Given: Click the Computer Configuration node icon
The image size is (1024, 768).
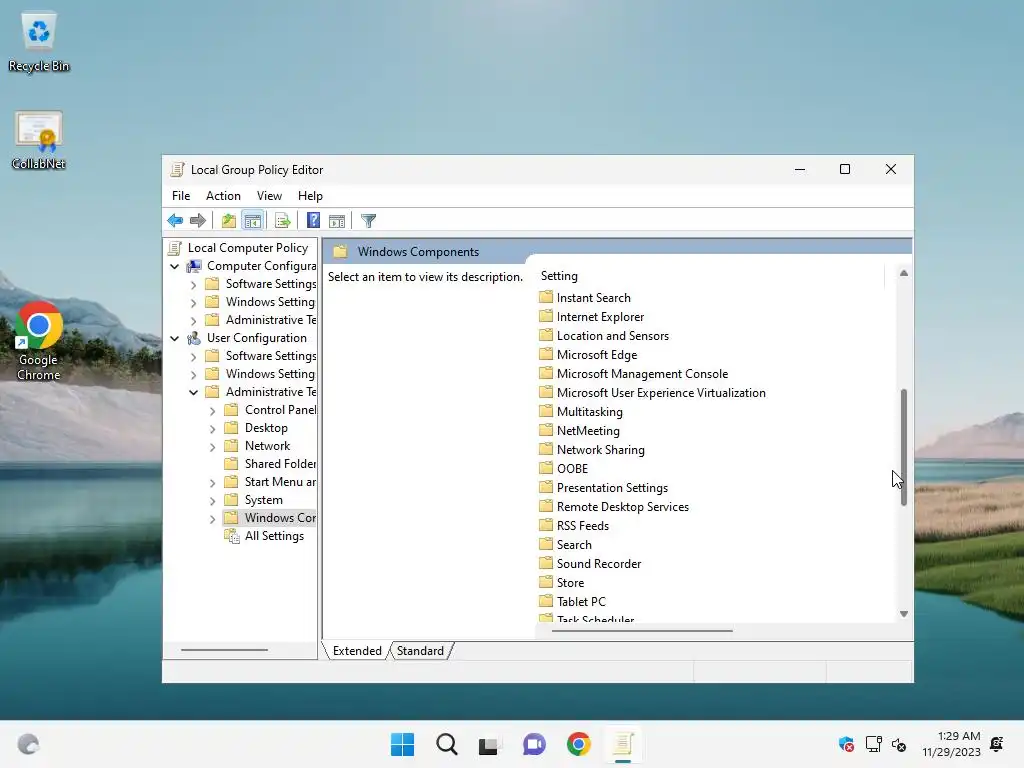Looking at the screenshot, I should click(x=194, y=266).
